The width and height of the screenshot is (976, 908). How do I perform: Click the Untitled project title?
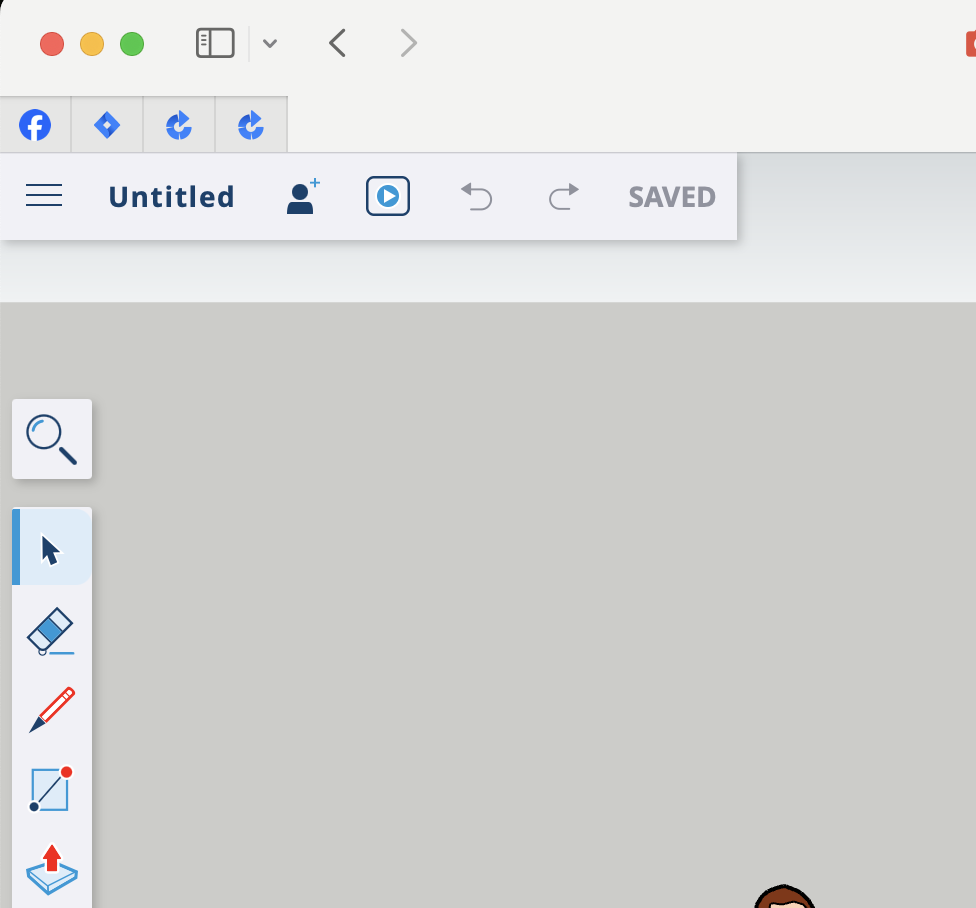(171, 197)
